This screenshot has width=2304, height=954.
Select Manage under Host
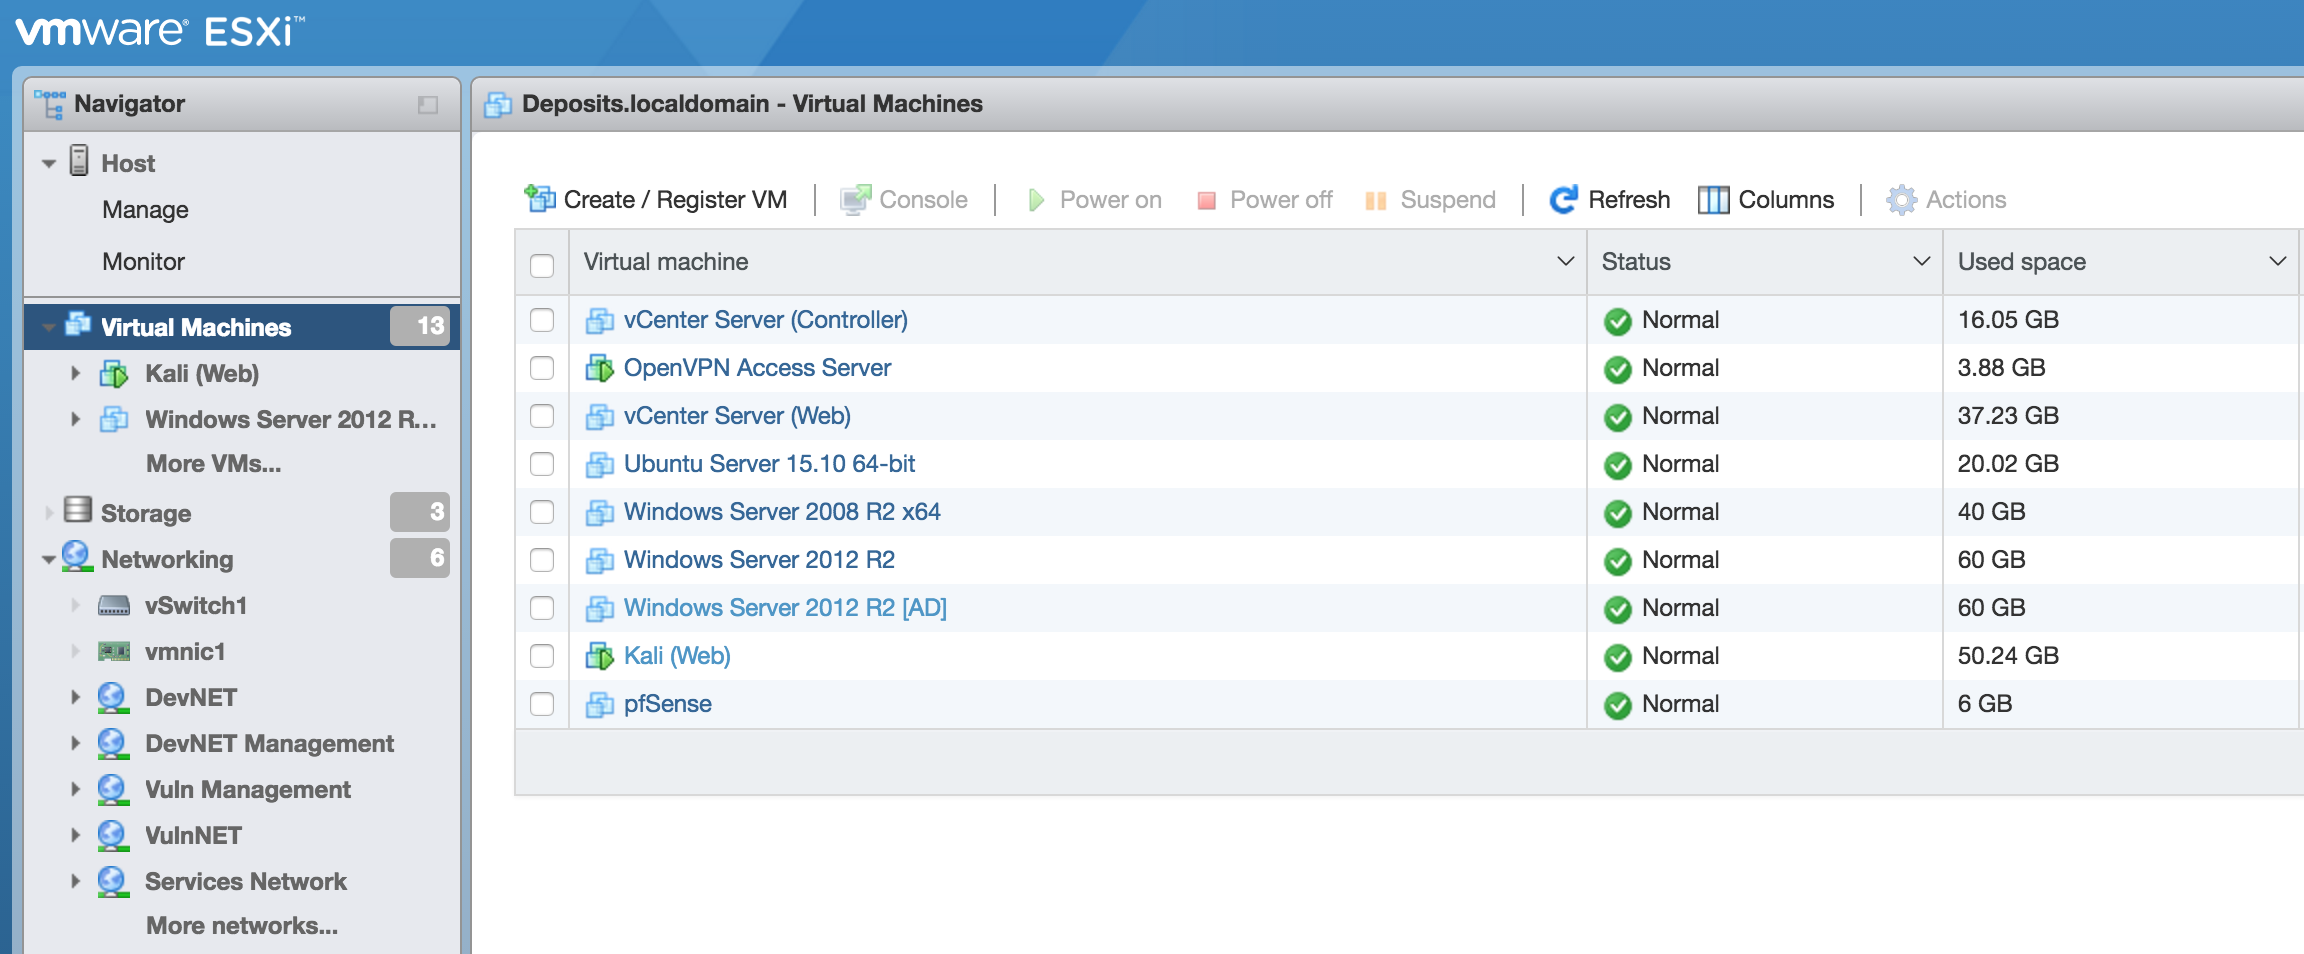click(x=145, y=210)
